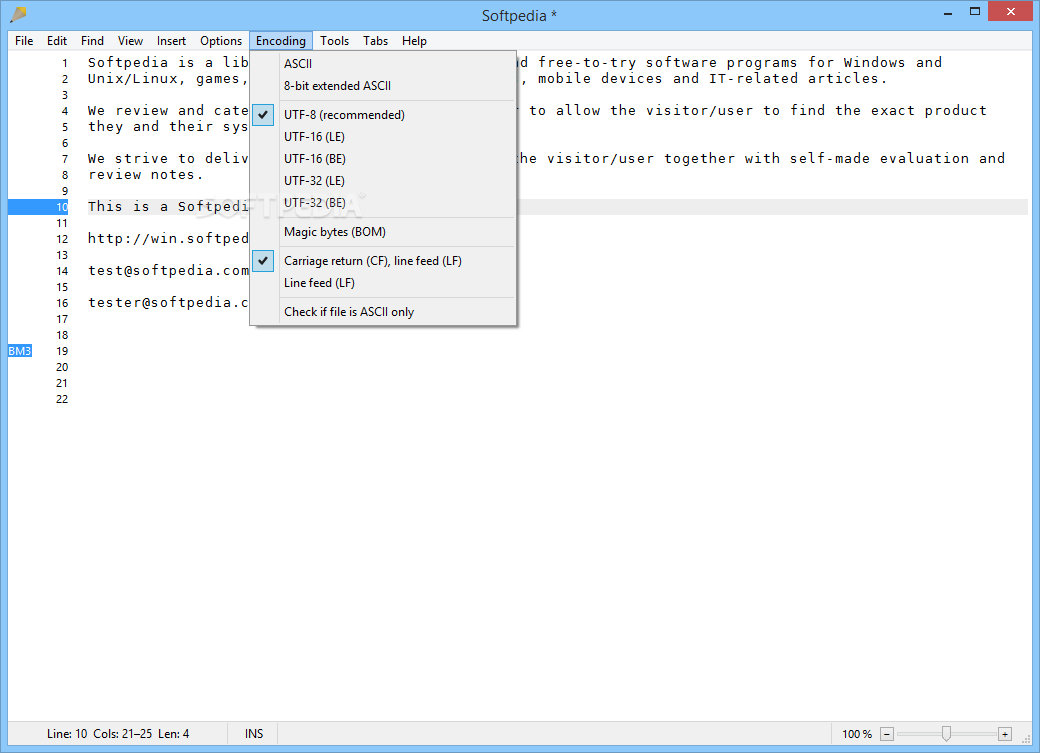Click 'they and their sys' text on line 5

pos(168,127)
